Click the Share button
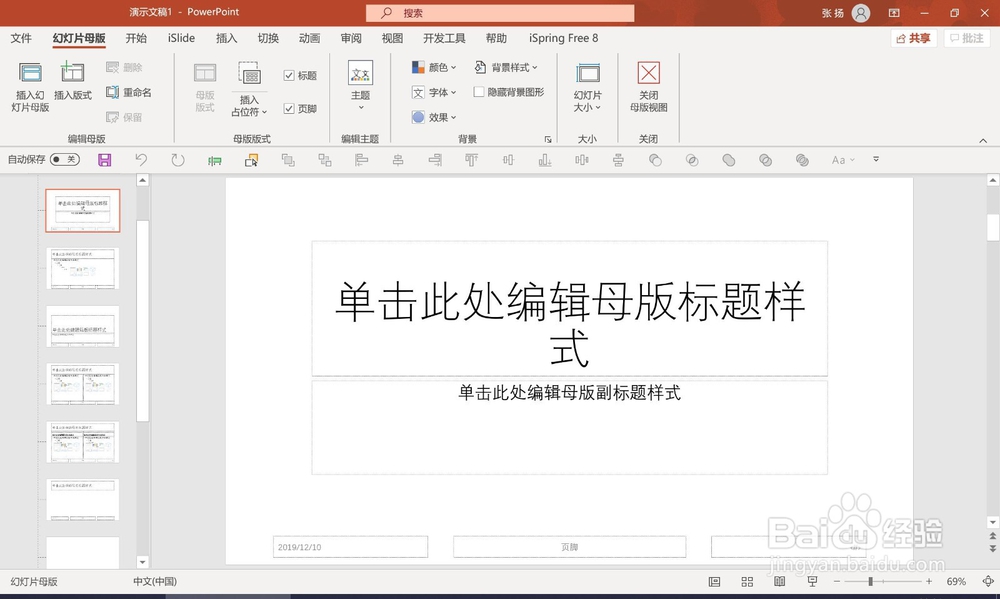The image size is (1000, 599). coord(913,38)
